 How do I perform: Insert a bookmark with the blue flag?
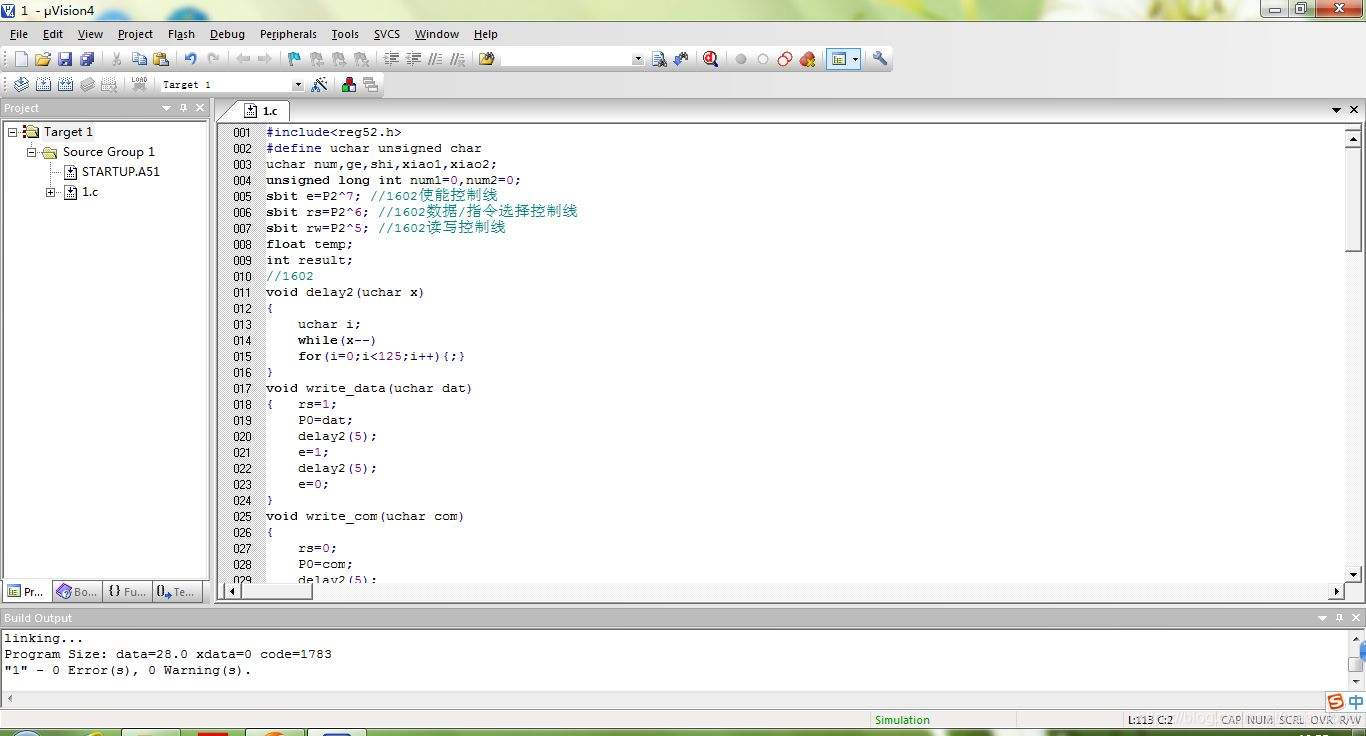point(294,59)
